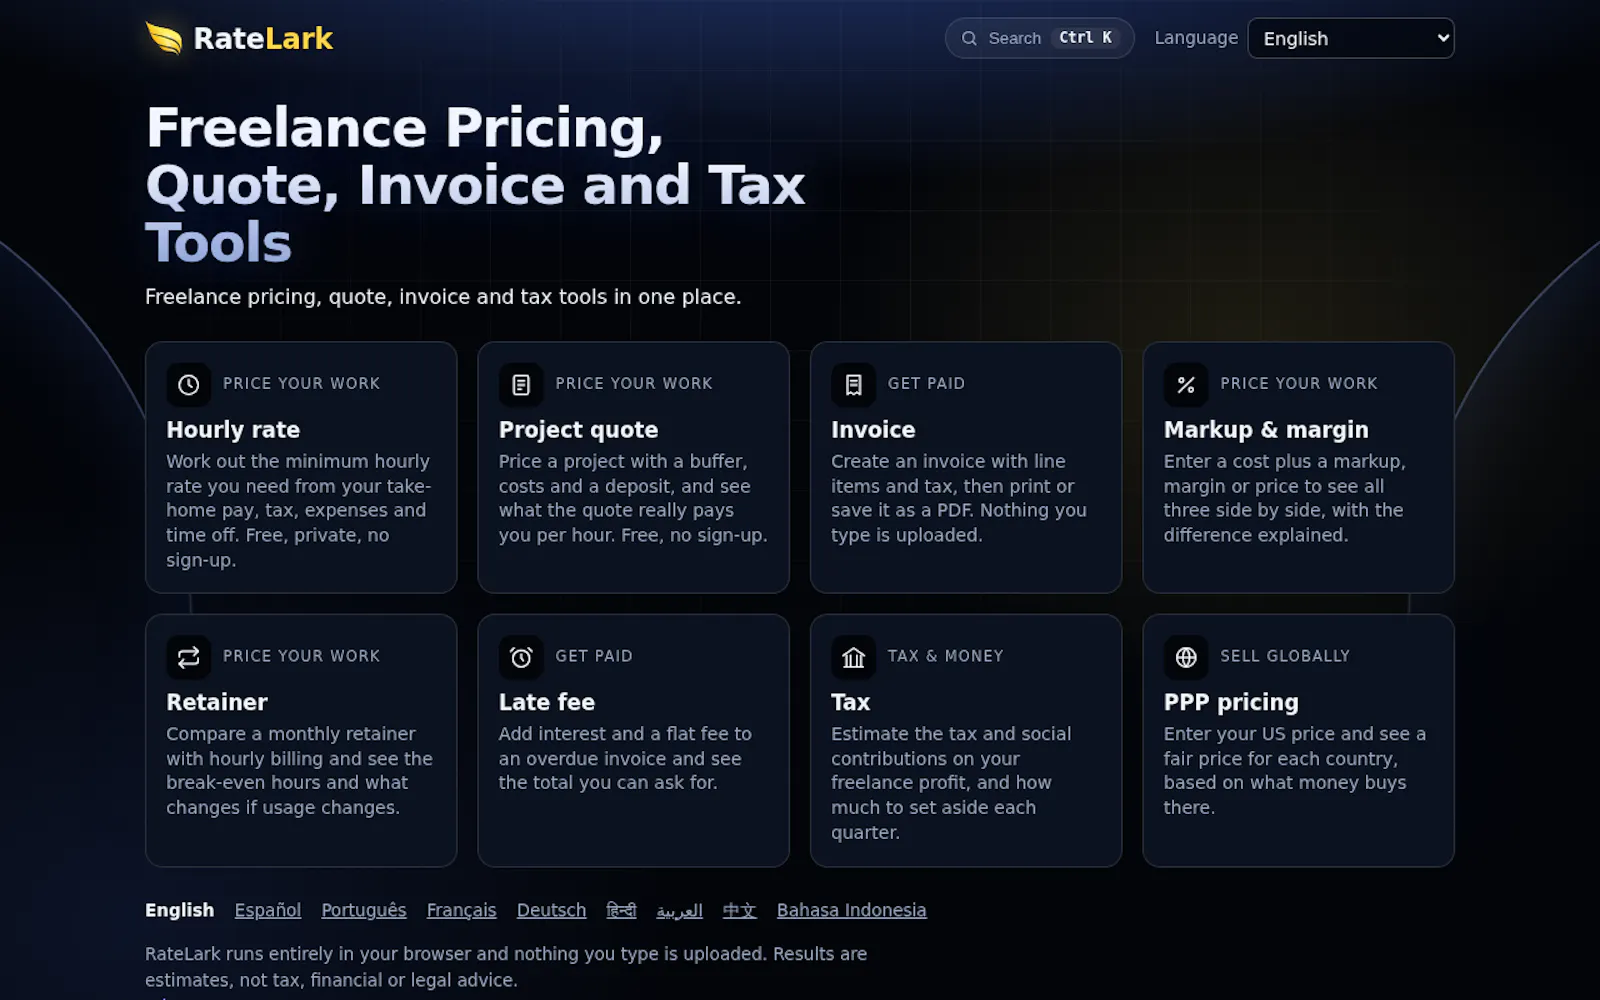Click the 'Ctrl K' shortcut hint
1600x1000 pixels.
(1086, 38)
